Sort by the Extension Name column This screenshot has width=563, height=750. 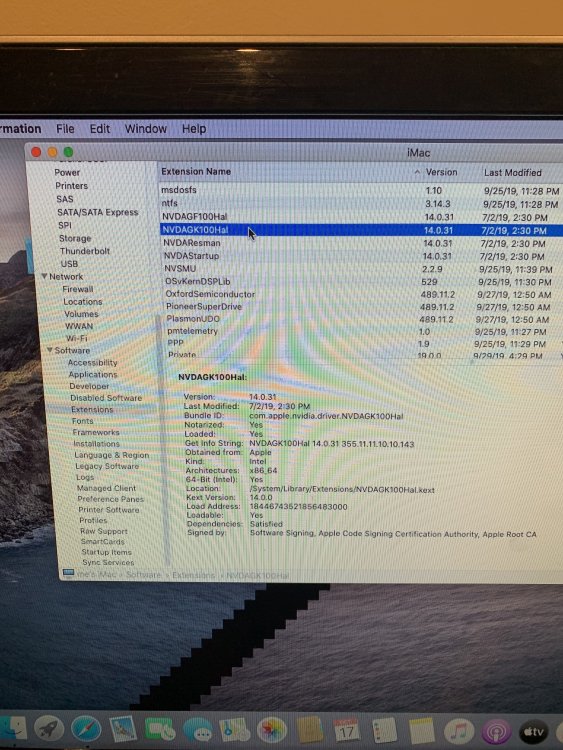pos(196,171)
